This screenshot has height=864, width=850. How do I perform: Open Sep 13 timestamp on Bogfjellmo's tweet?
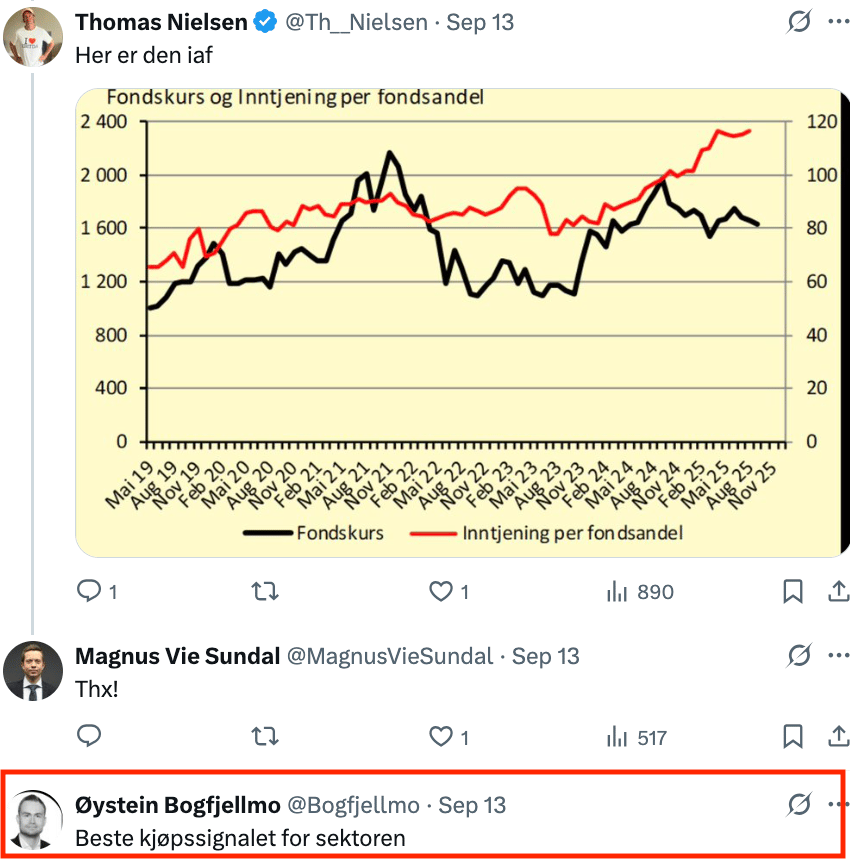(x=472, y=804)
